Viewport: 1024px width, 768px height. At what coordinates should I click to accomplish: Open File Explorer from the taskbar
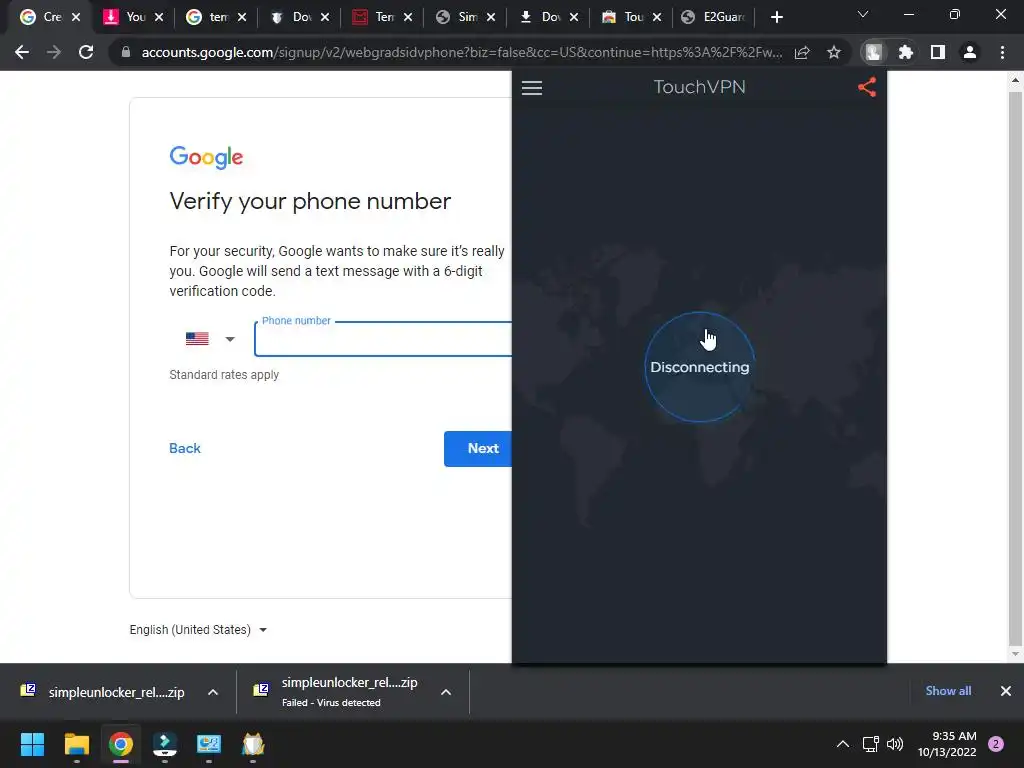pos(76,744)
